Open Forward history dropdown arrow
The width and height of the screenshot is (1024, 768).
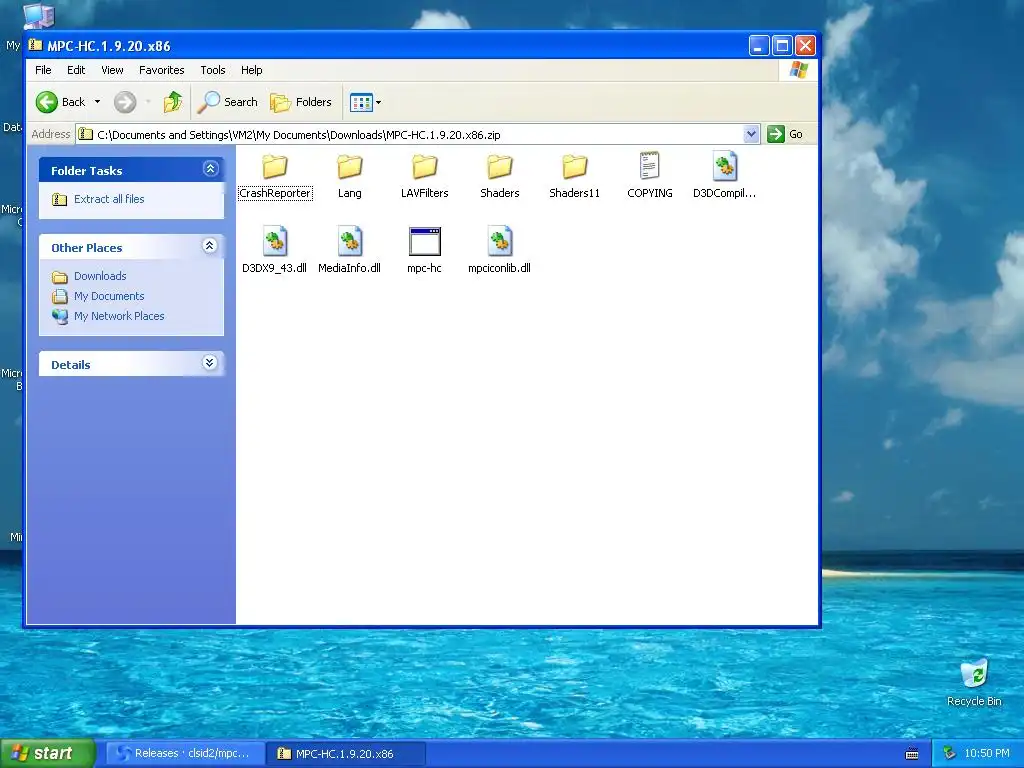[x=148, y=102]
